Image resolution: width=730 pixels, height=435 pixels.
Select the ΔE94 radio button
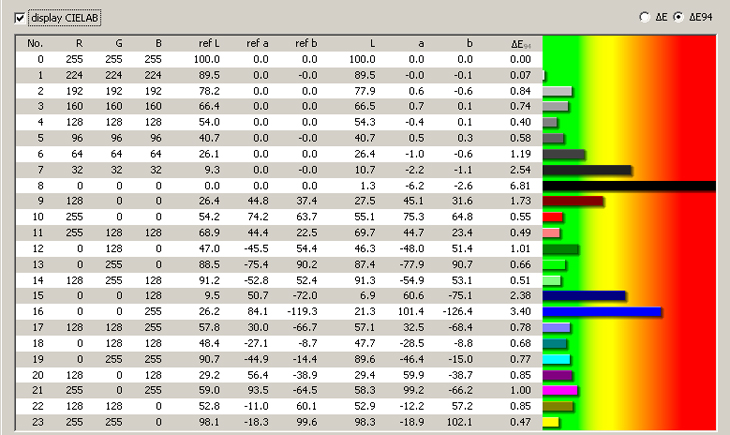pyautogui.click(x=679, y=17)
